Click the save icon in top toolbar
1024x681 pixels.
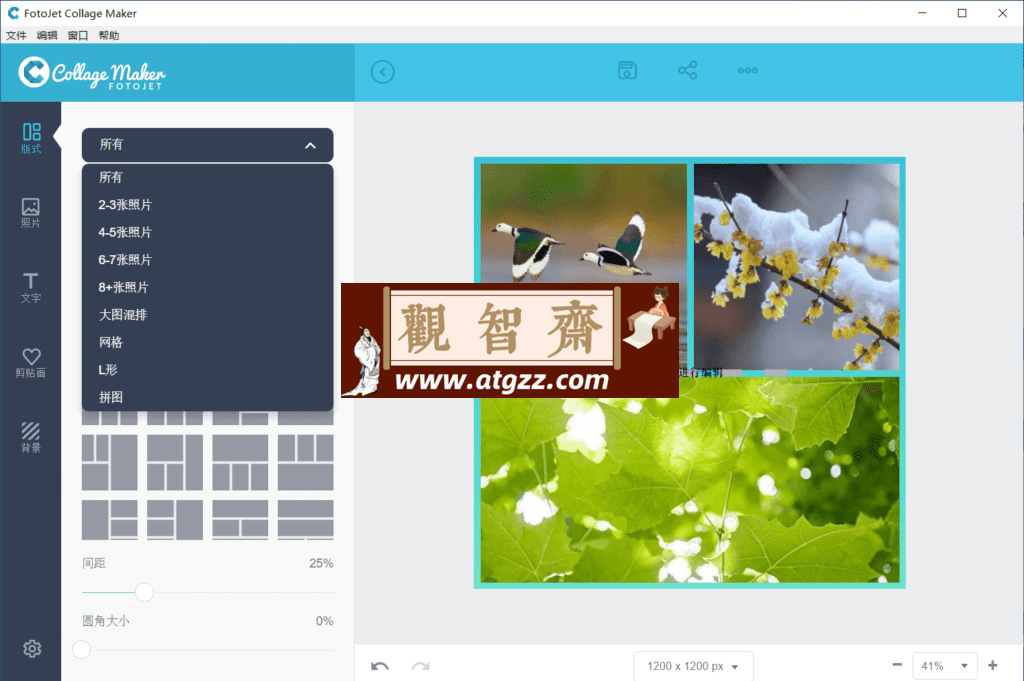(627, 71)
